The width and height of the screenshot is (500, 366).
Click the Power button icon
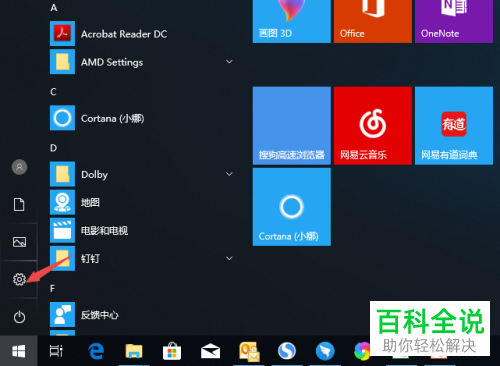point(19,317)
